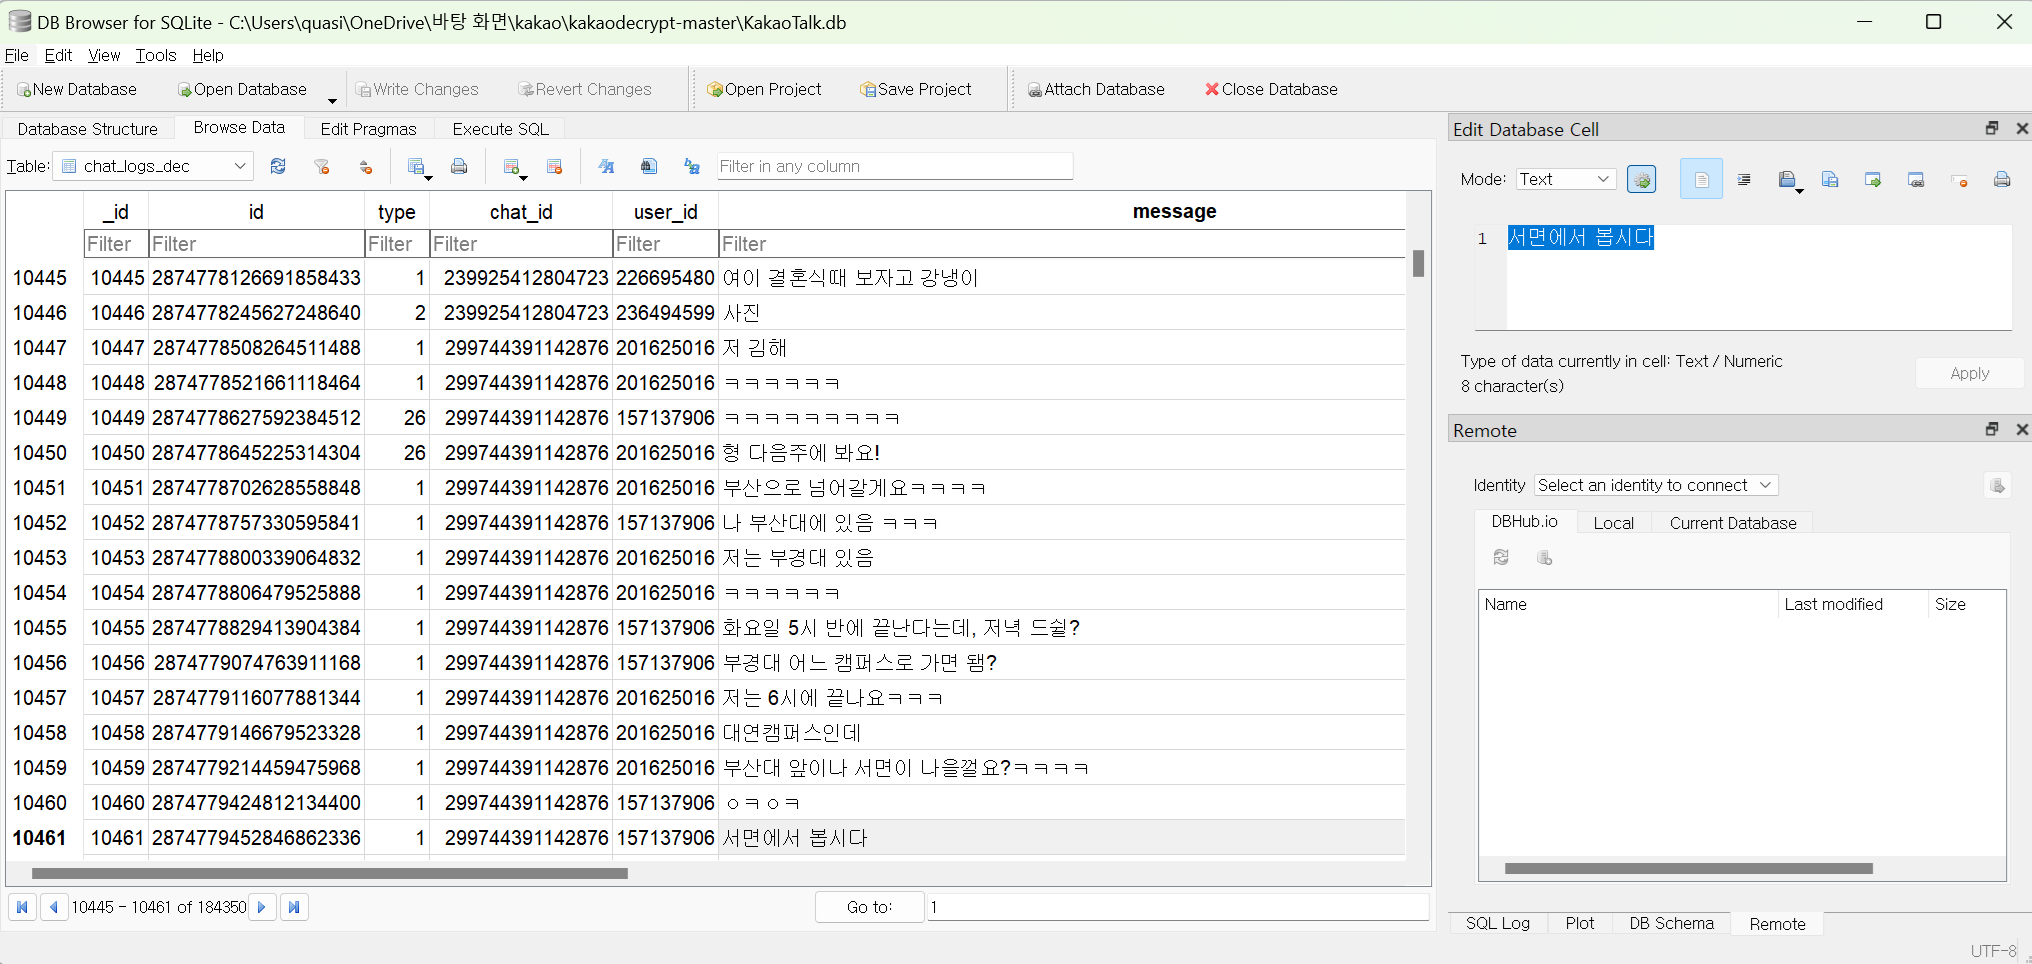
Task: Focus the Filter in any column field
Action: coord(895,166)
